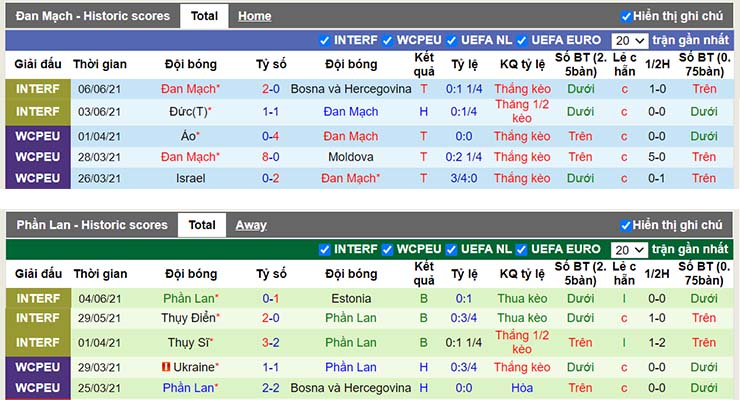Image resolution: width=740 pixels, height=400 pixels.
Task: Click the INTERF league label dated 06/06/21
Action: coord(38,89)
